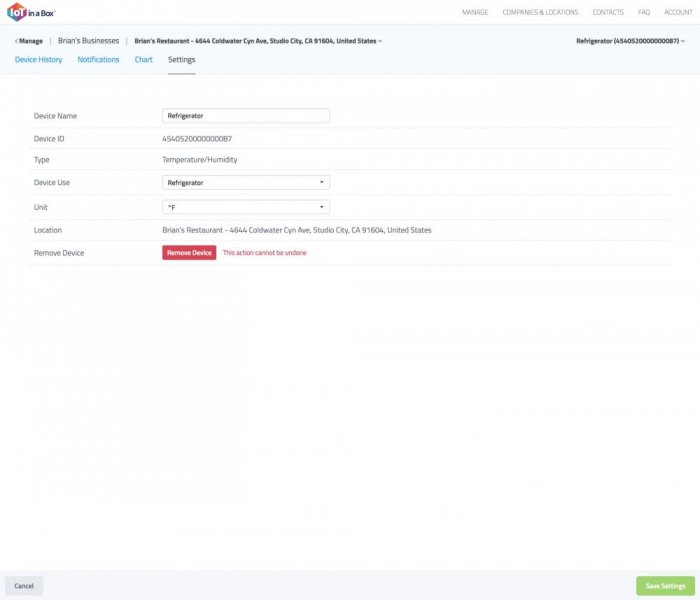This screenshot has height=600, width=700.
Task: Open the ACCOUNT menu
Action: pyautogui.click(x=678, y=13)
